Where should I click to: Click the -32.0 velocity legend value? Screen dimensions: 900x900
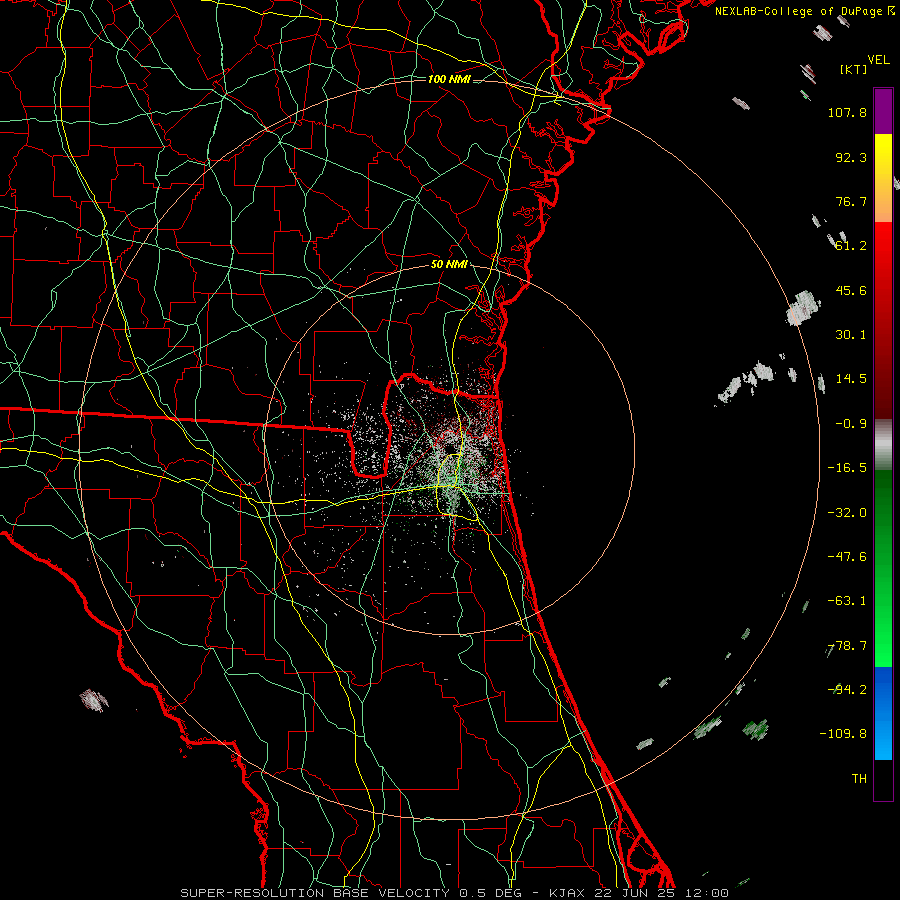[847, 513]
